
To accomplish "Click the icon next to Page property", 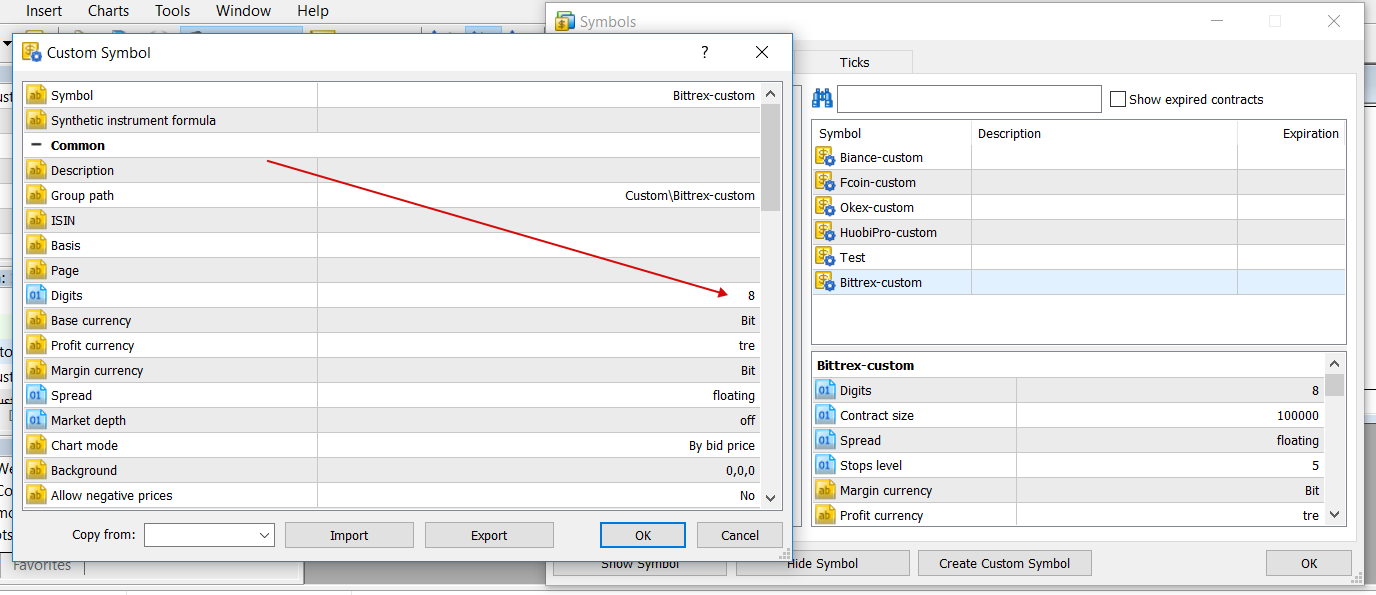I will 36,270.
